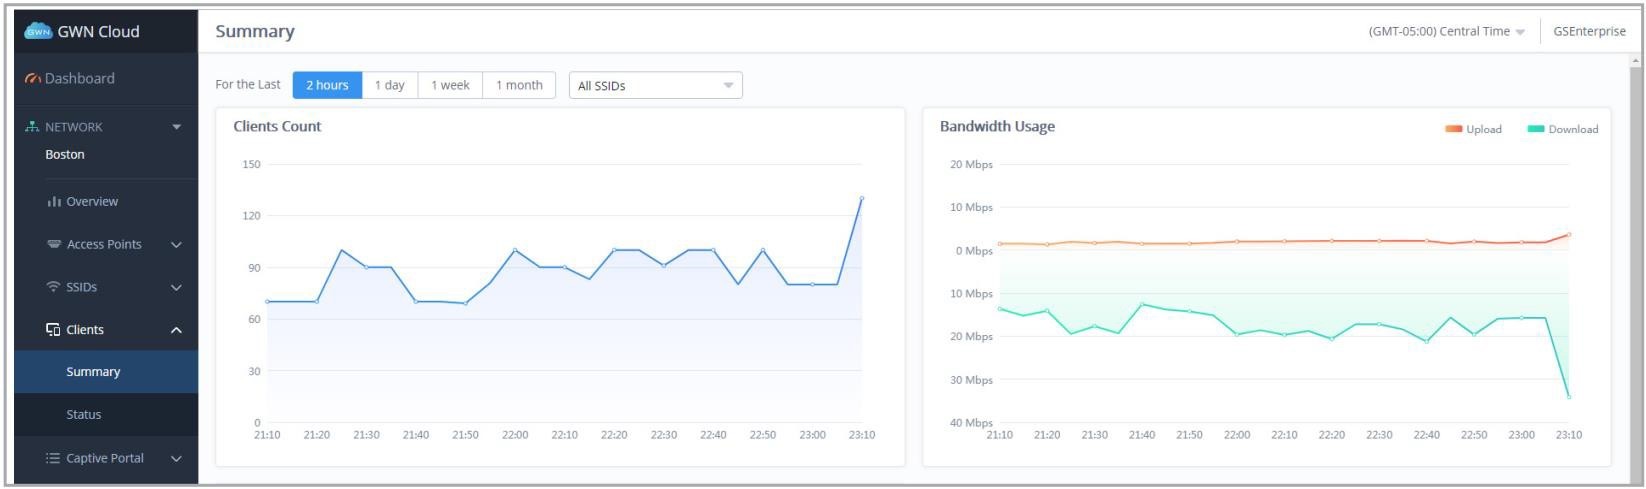Collapse the Clients chevron
This screenshot has height=489, width=1646.
click(176, 330)
